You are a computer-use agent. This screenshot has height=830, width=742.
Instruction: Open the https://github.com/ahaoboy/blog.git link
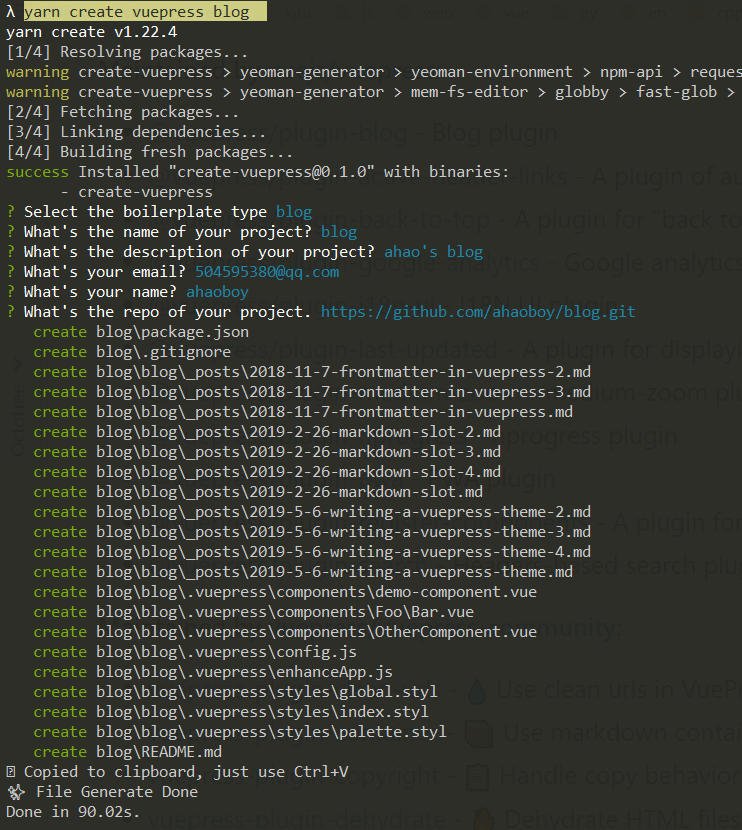pyautogui.click(x=478, y=312)
